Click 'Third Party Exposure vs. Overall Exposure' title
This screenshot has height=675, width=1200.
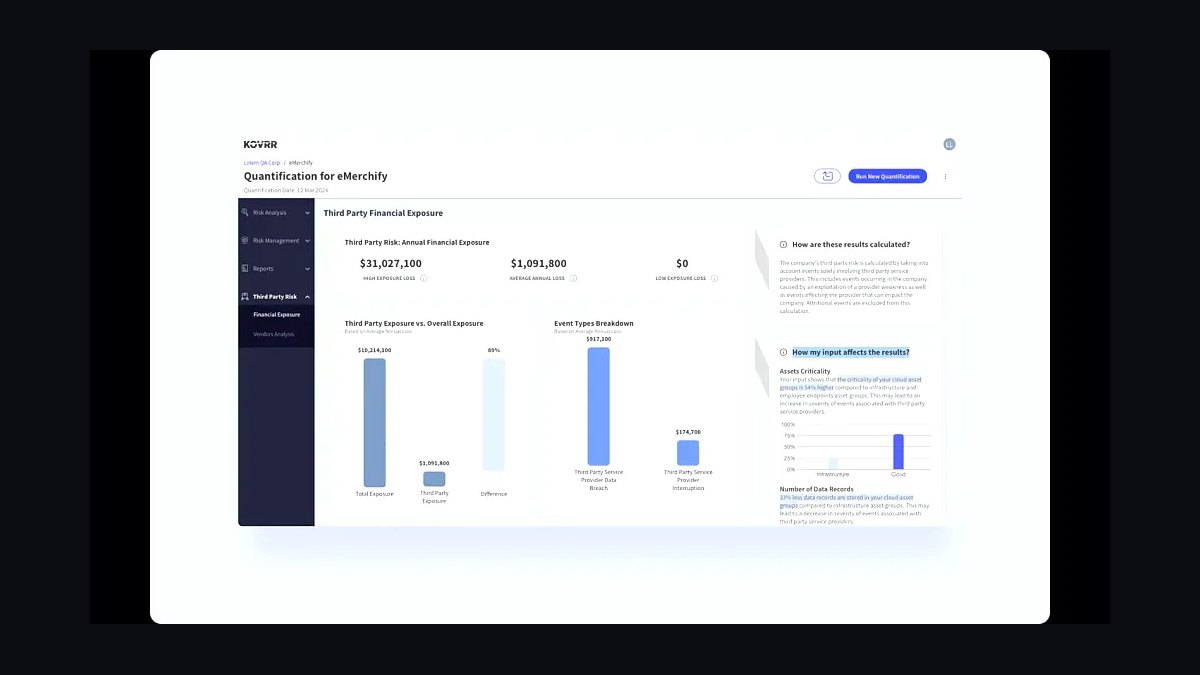coord(414,323)
